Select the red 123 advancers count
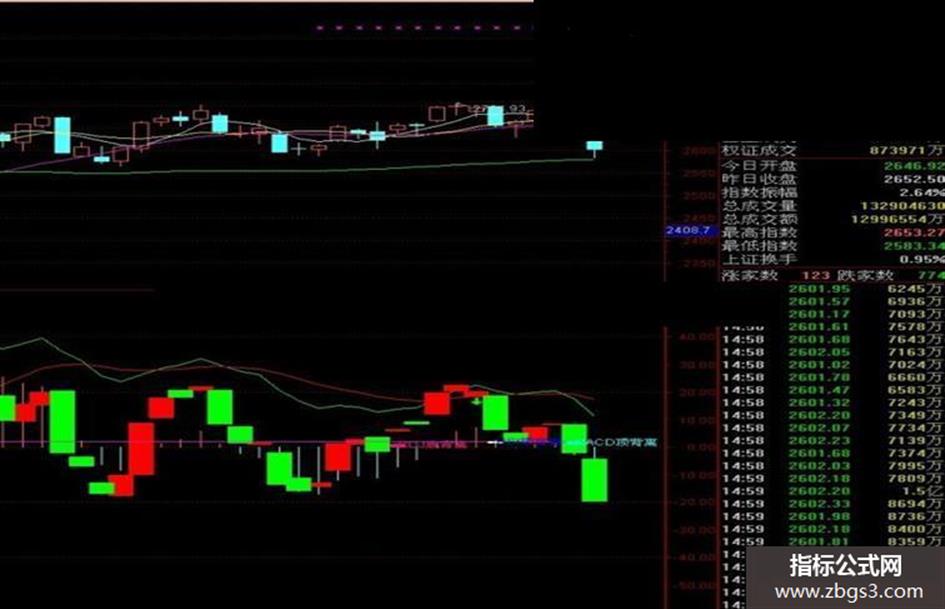The width and height of the screenshot is (945, 609). point(816,276)
